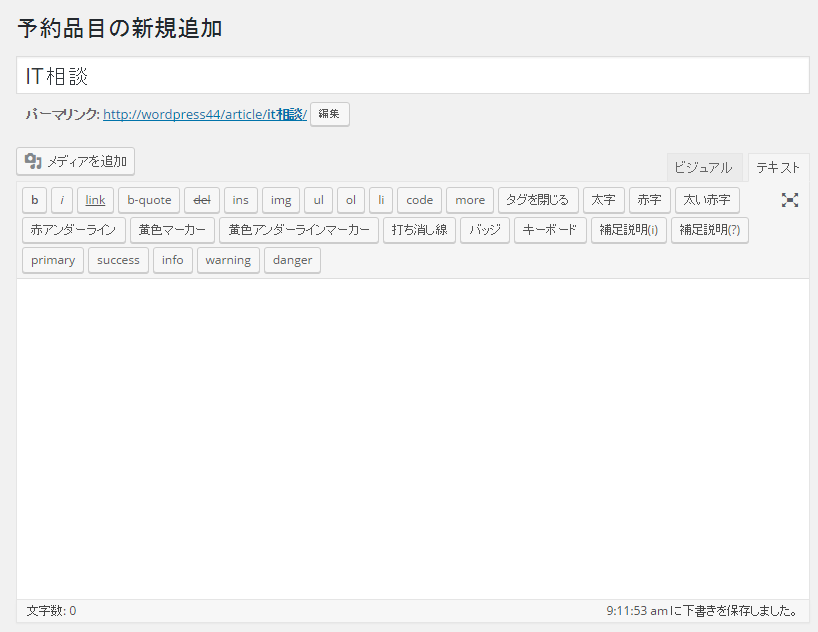Insert code tag with code button
Image resolution: width=818 pixels, height=632 pixels.
pos(419,200)
